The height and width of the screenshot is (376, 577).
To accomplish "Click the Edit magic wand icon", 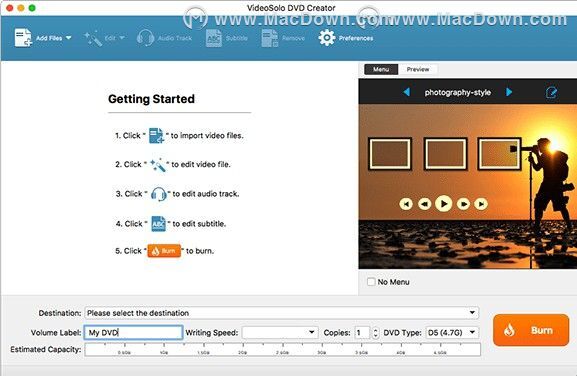I will (93, 38).
